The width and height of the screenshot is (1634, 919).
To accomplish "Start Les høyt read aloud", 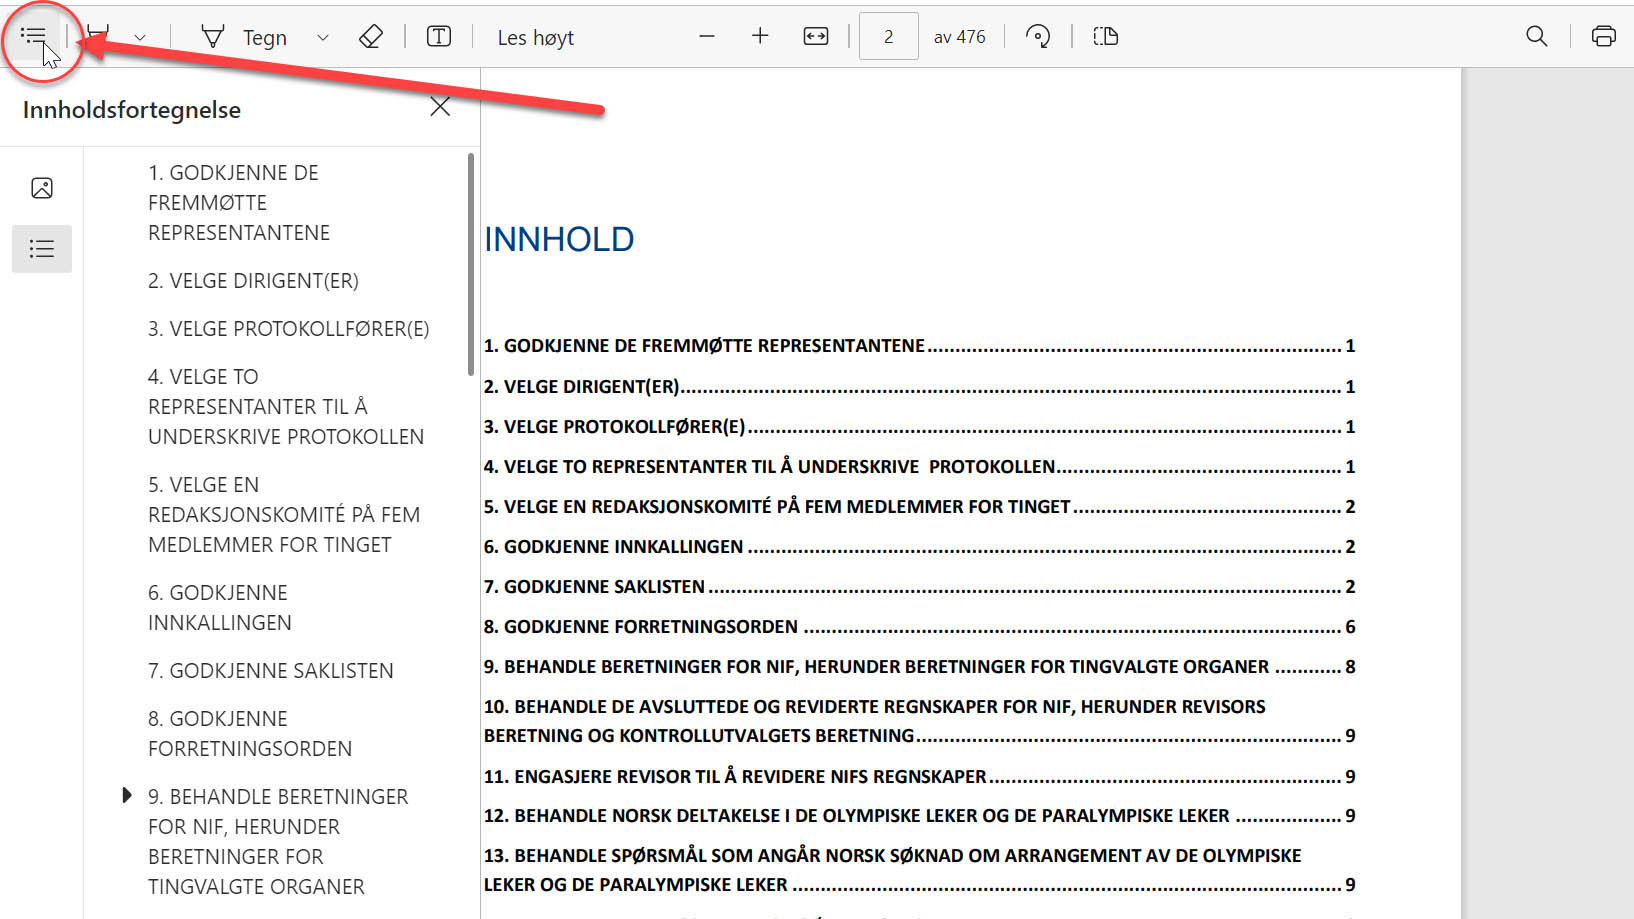I will (535, 38).
